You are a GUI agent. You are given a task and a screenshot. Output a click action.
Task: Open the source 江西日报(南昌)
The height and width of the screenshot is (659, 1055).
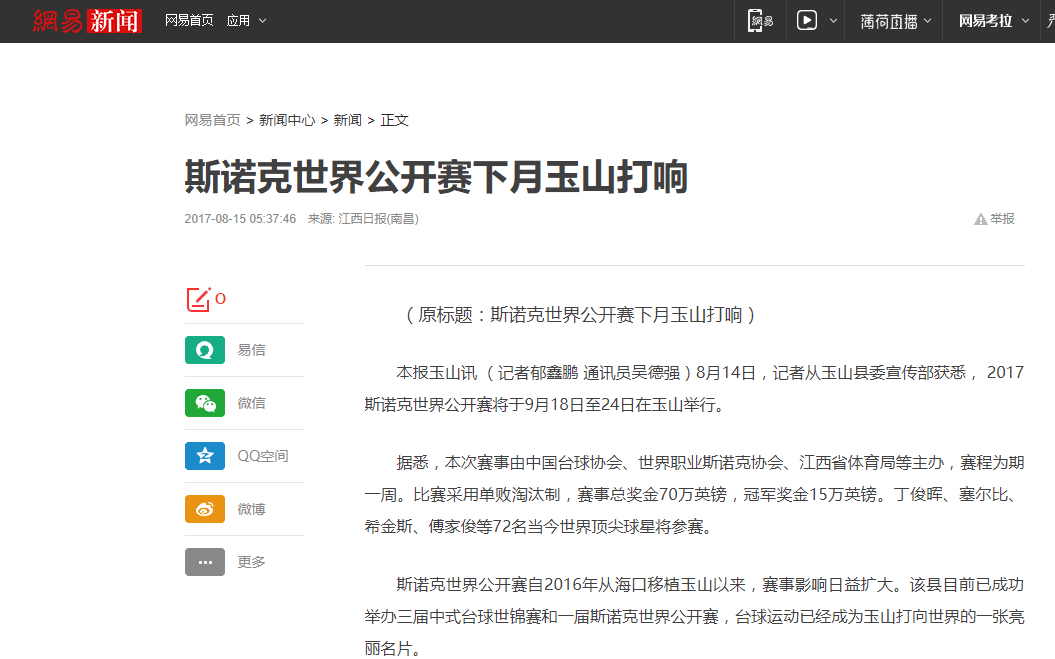tap(378, 219)
